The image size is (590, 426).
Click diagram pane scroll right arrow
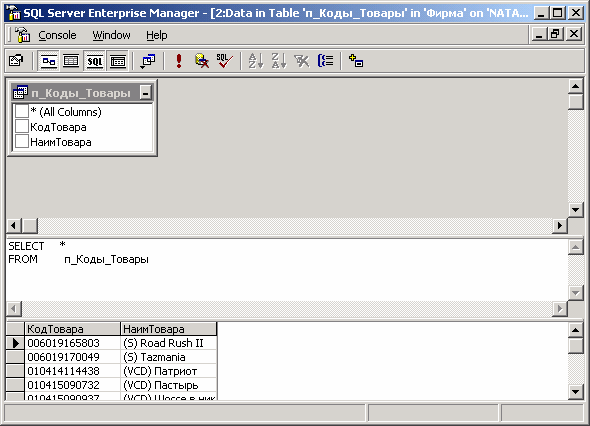[x=560, y=225]
